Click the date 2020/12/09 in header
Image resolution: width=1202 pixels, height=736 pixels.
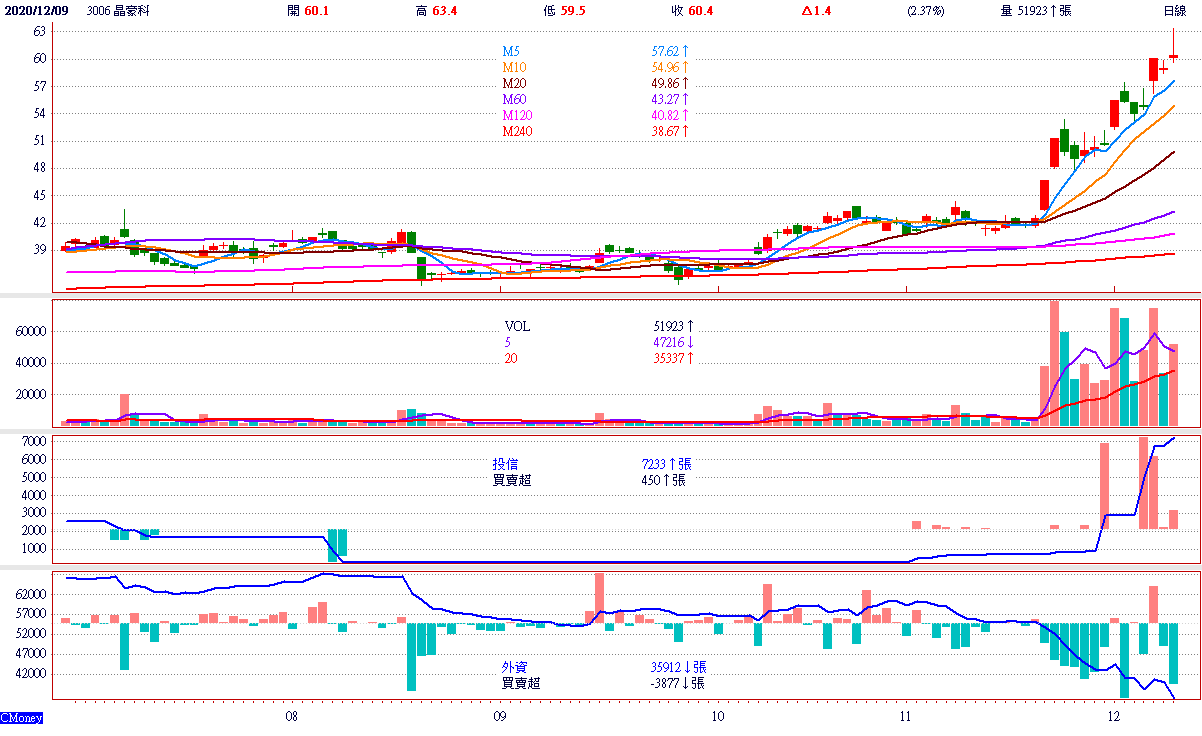coord(35,11)
